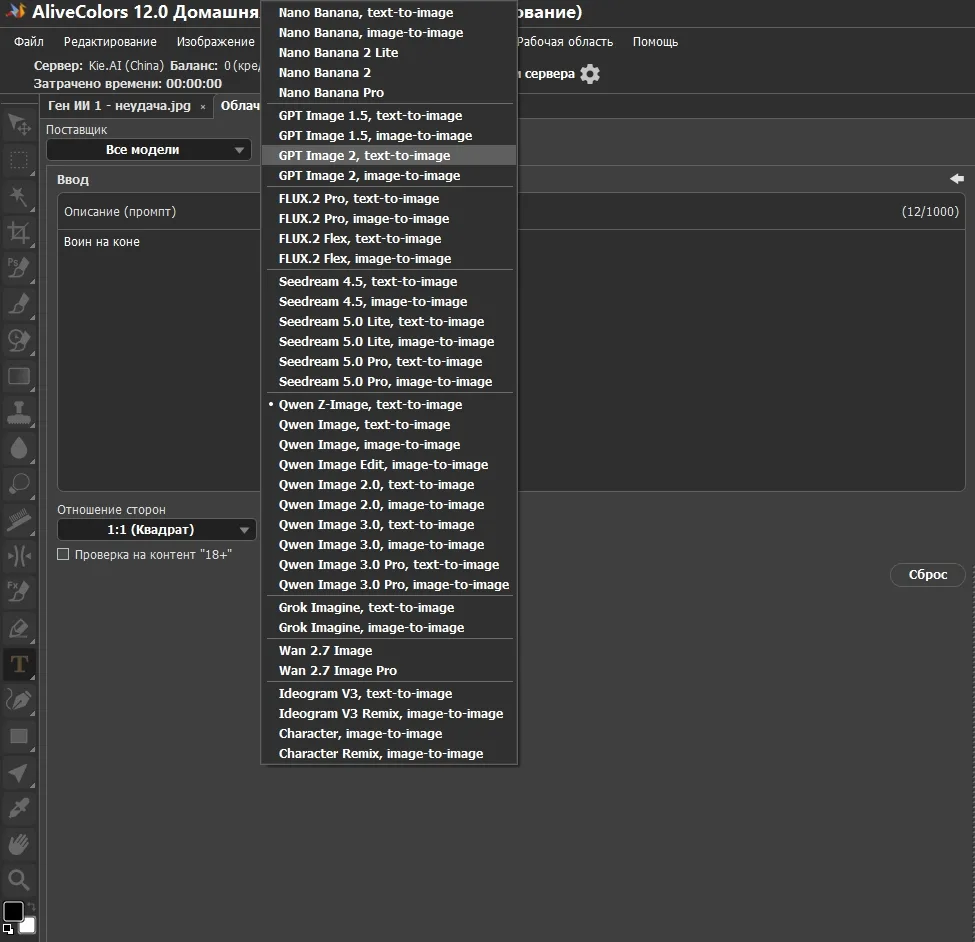Choose Grok Imagine, text-to-image
Image resolution: width=975 pixels, height=942 pixels.
(x=389, y=607)
